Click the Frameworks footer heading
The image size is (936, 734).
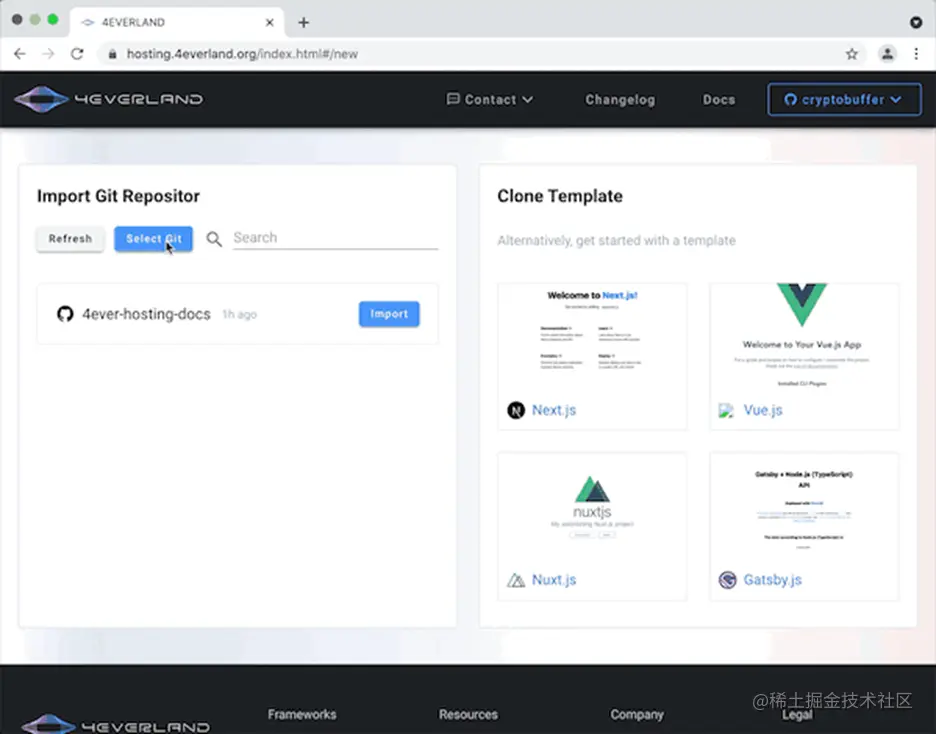tap(302, 714)
